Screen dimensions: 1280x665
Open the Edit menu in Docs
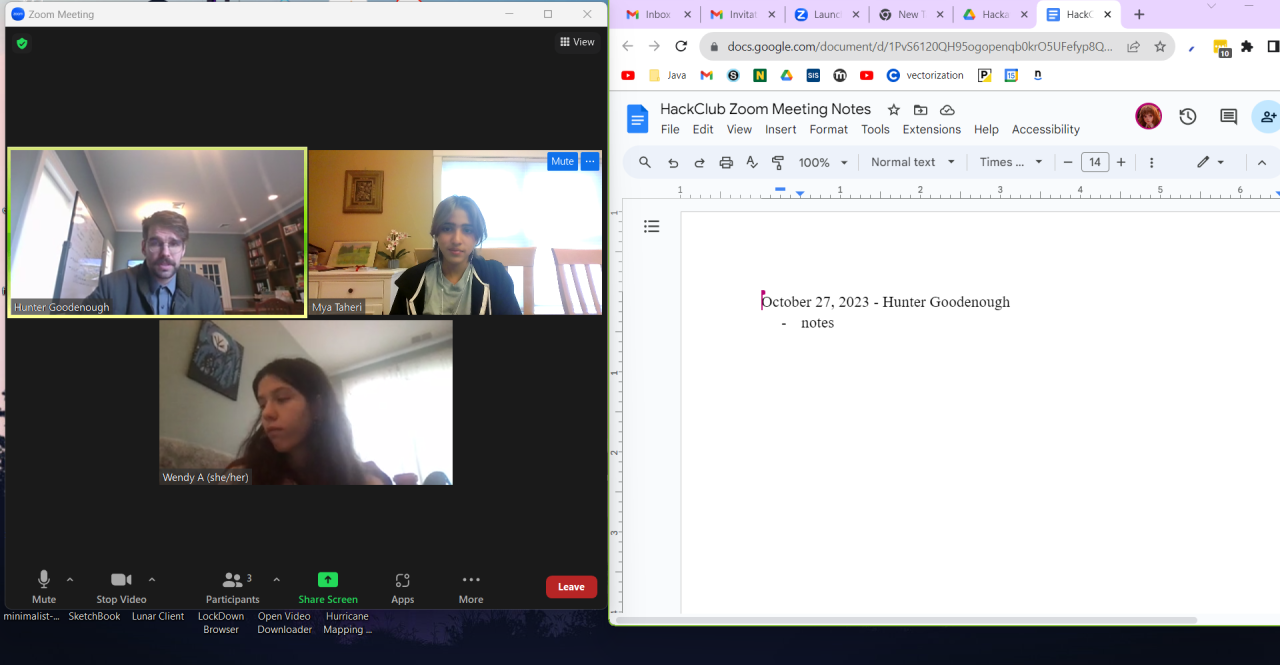click(x=703, y=129)
